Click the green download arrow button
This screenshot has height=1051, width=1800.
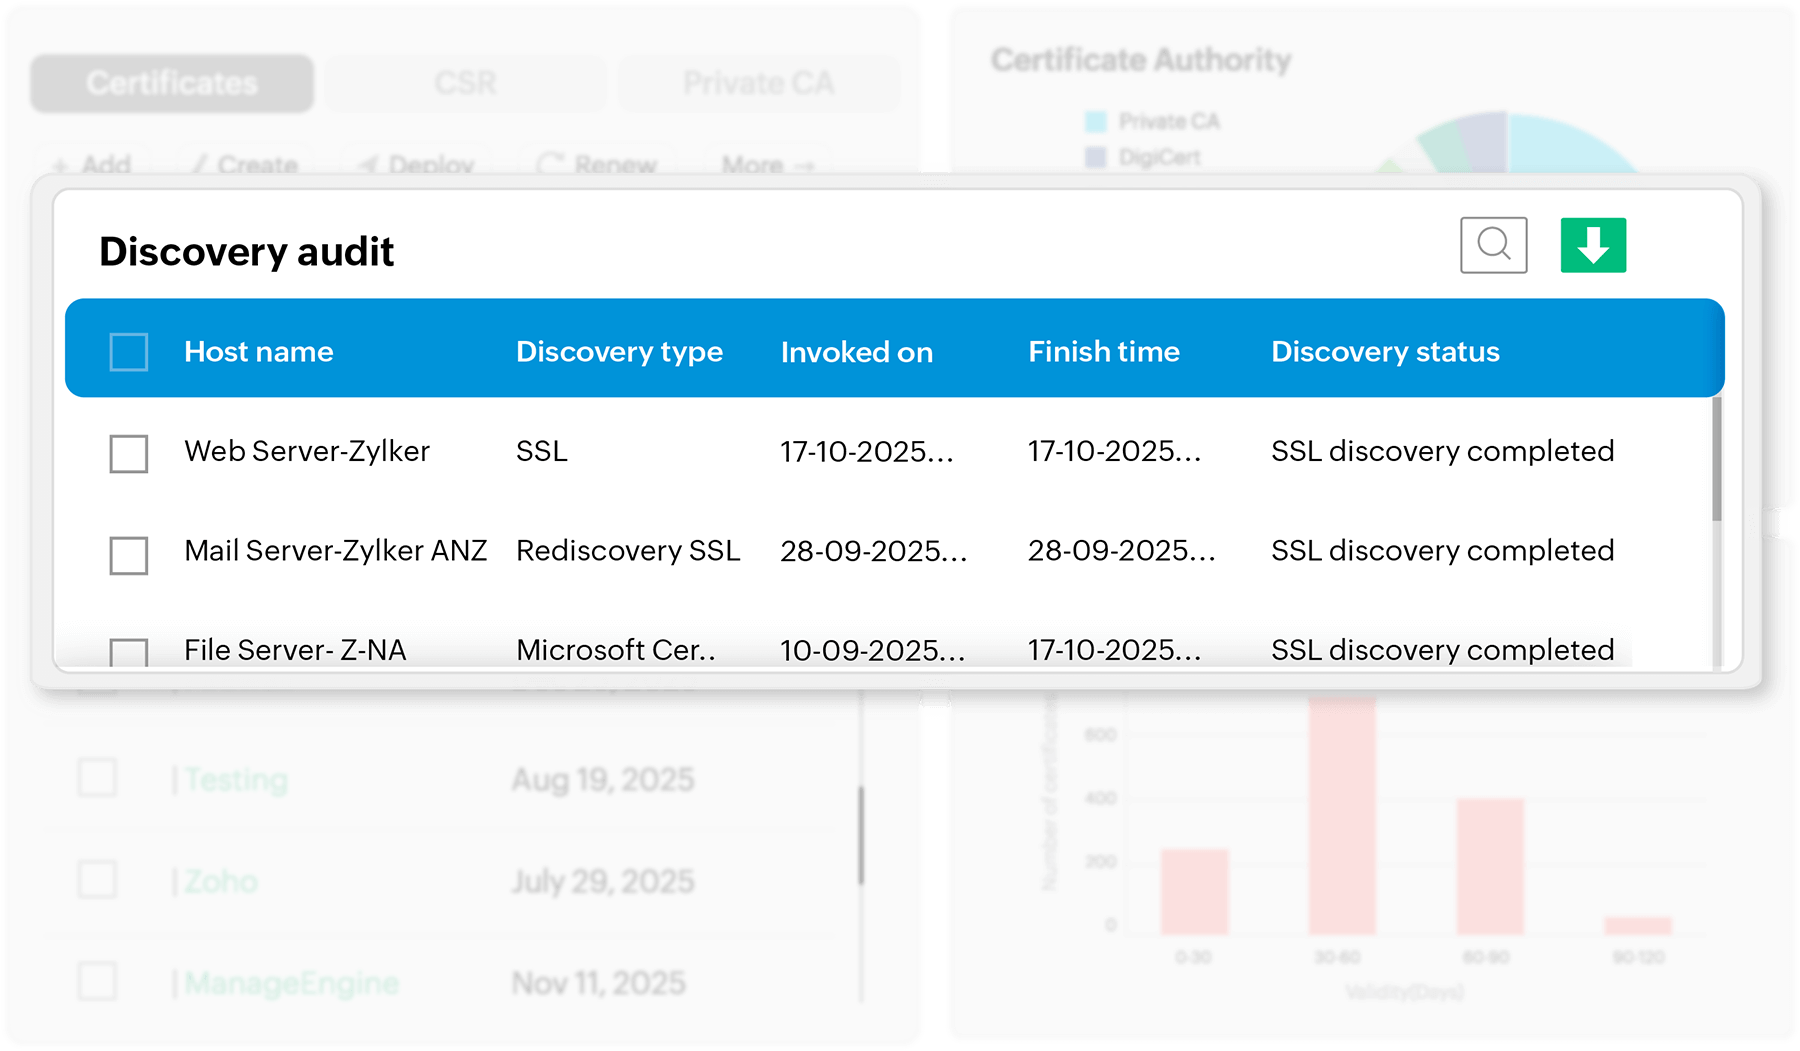click(x=1593, y=245)
